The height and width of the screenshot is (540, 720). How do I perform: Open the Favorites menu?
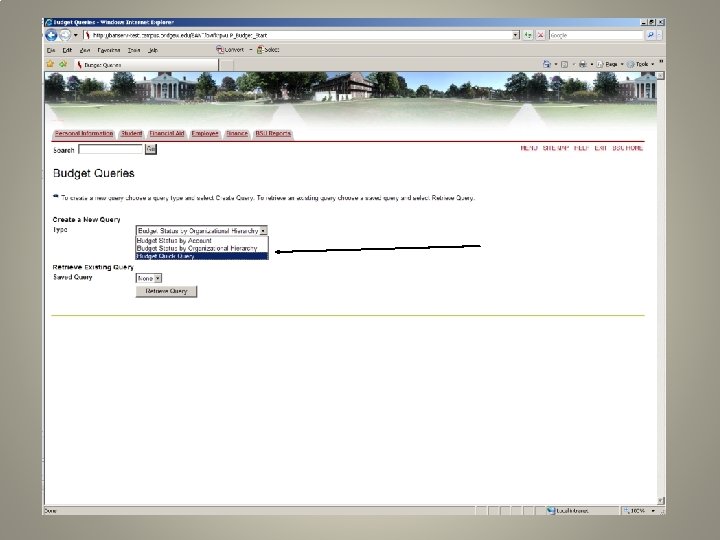coord(109,50)
